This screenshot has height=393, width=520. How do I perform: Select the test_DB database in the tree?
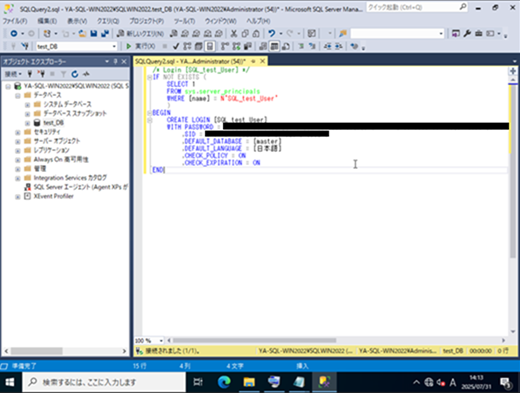click(x=53, y=123)
